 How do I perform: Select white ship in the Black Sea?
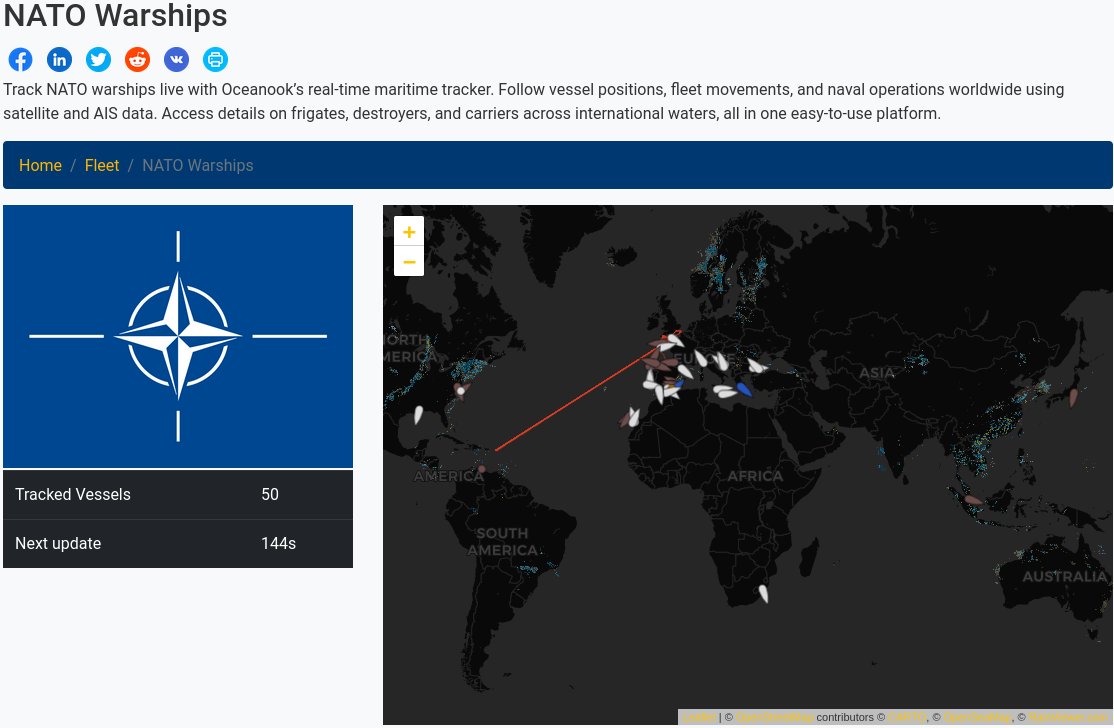tap(756, 366)
